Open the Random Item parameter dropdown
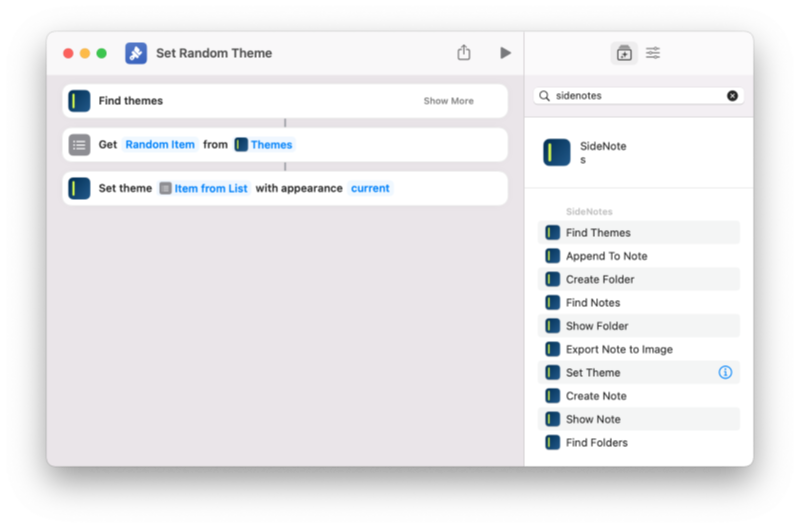The image size is (800, 528). (160, 145)
